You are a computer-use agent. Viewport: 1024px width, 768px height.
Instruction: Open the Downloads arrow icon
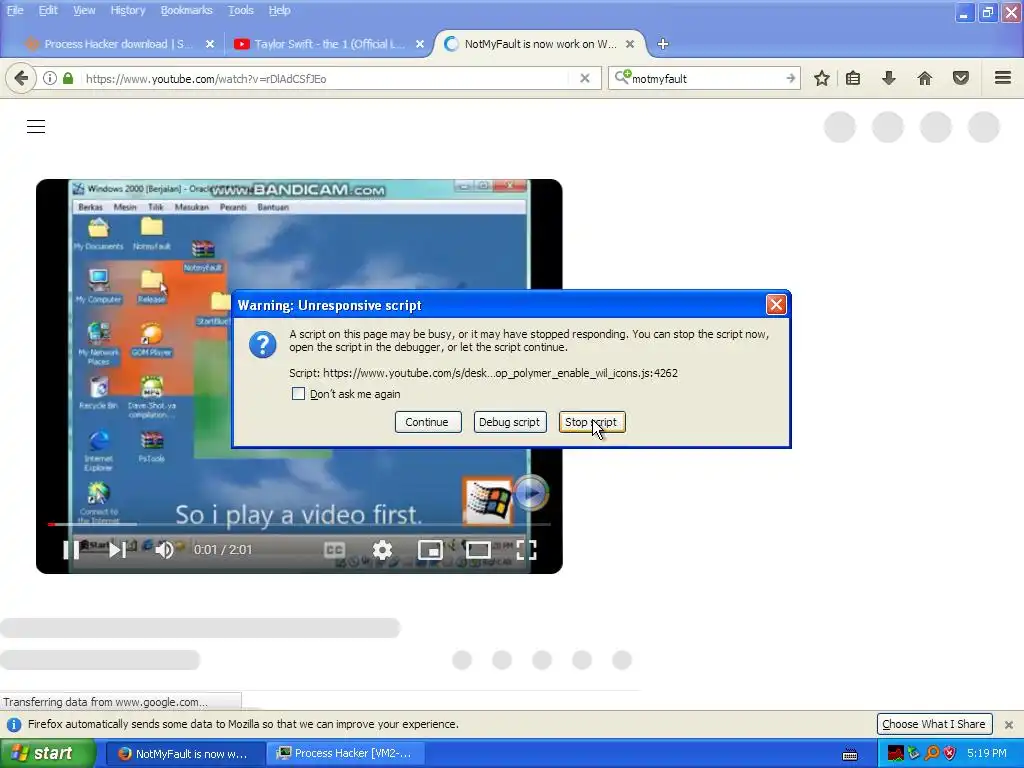click(888, 78)
